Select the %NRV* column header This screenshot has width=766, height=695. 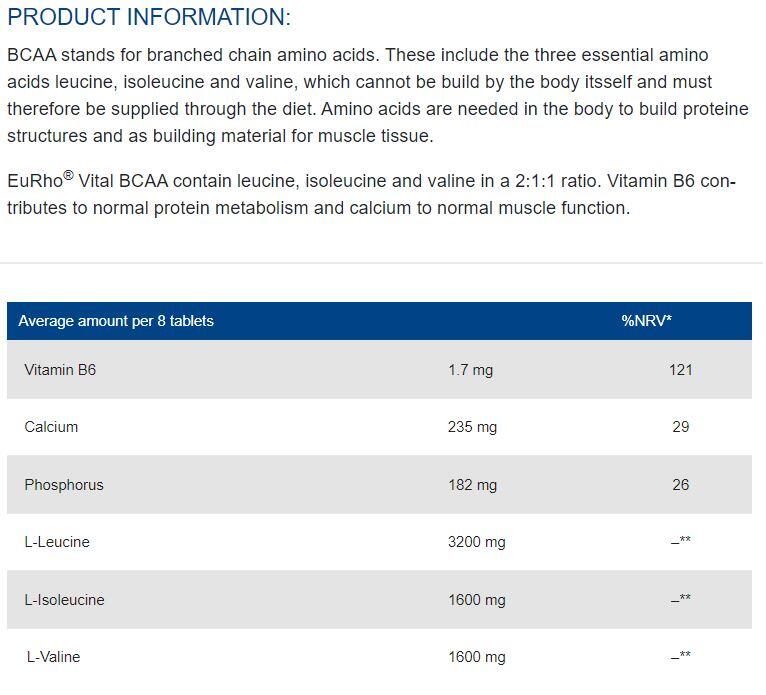646,321
